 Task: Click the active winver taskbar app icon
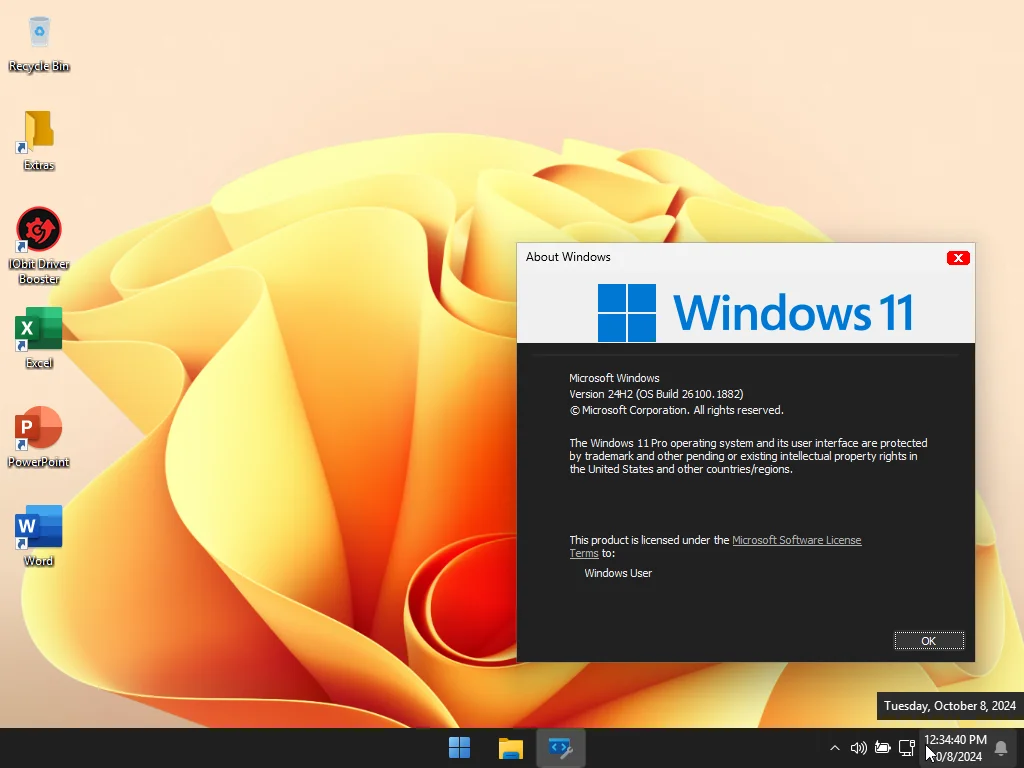click(x=560, y=748)
